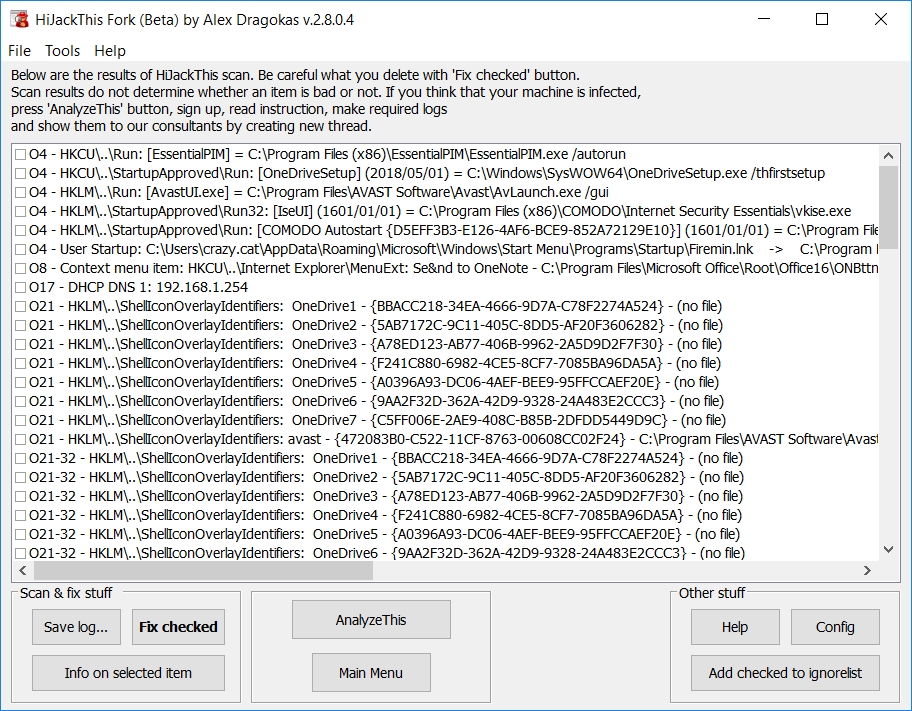Open the Help menu
This screenshot has width=912, height=711.
click(x=110, y=51)
